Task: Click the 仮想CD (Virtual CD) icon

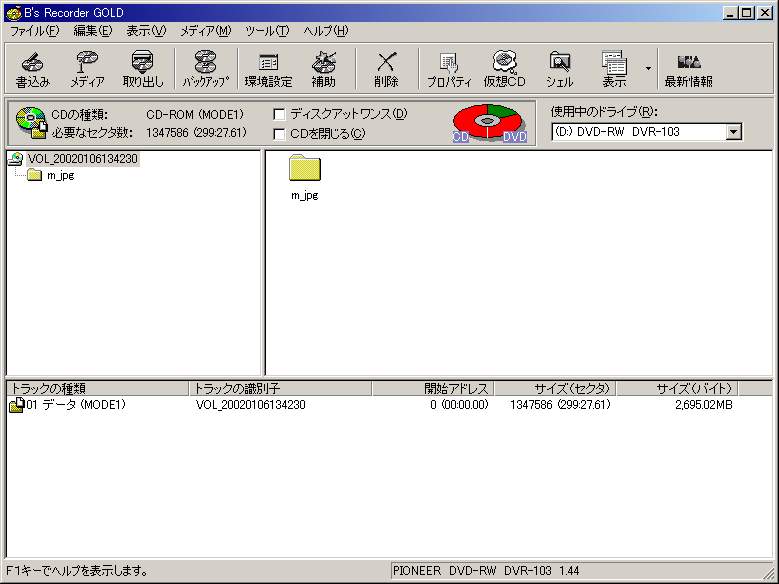Action: tap(505, 69)
